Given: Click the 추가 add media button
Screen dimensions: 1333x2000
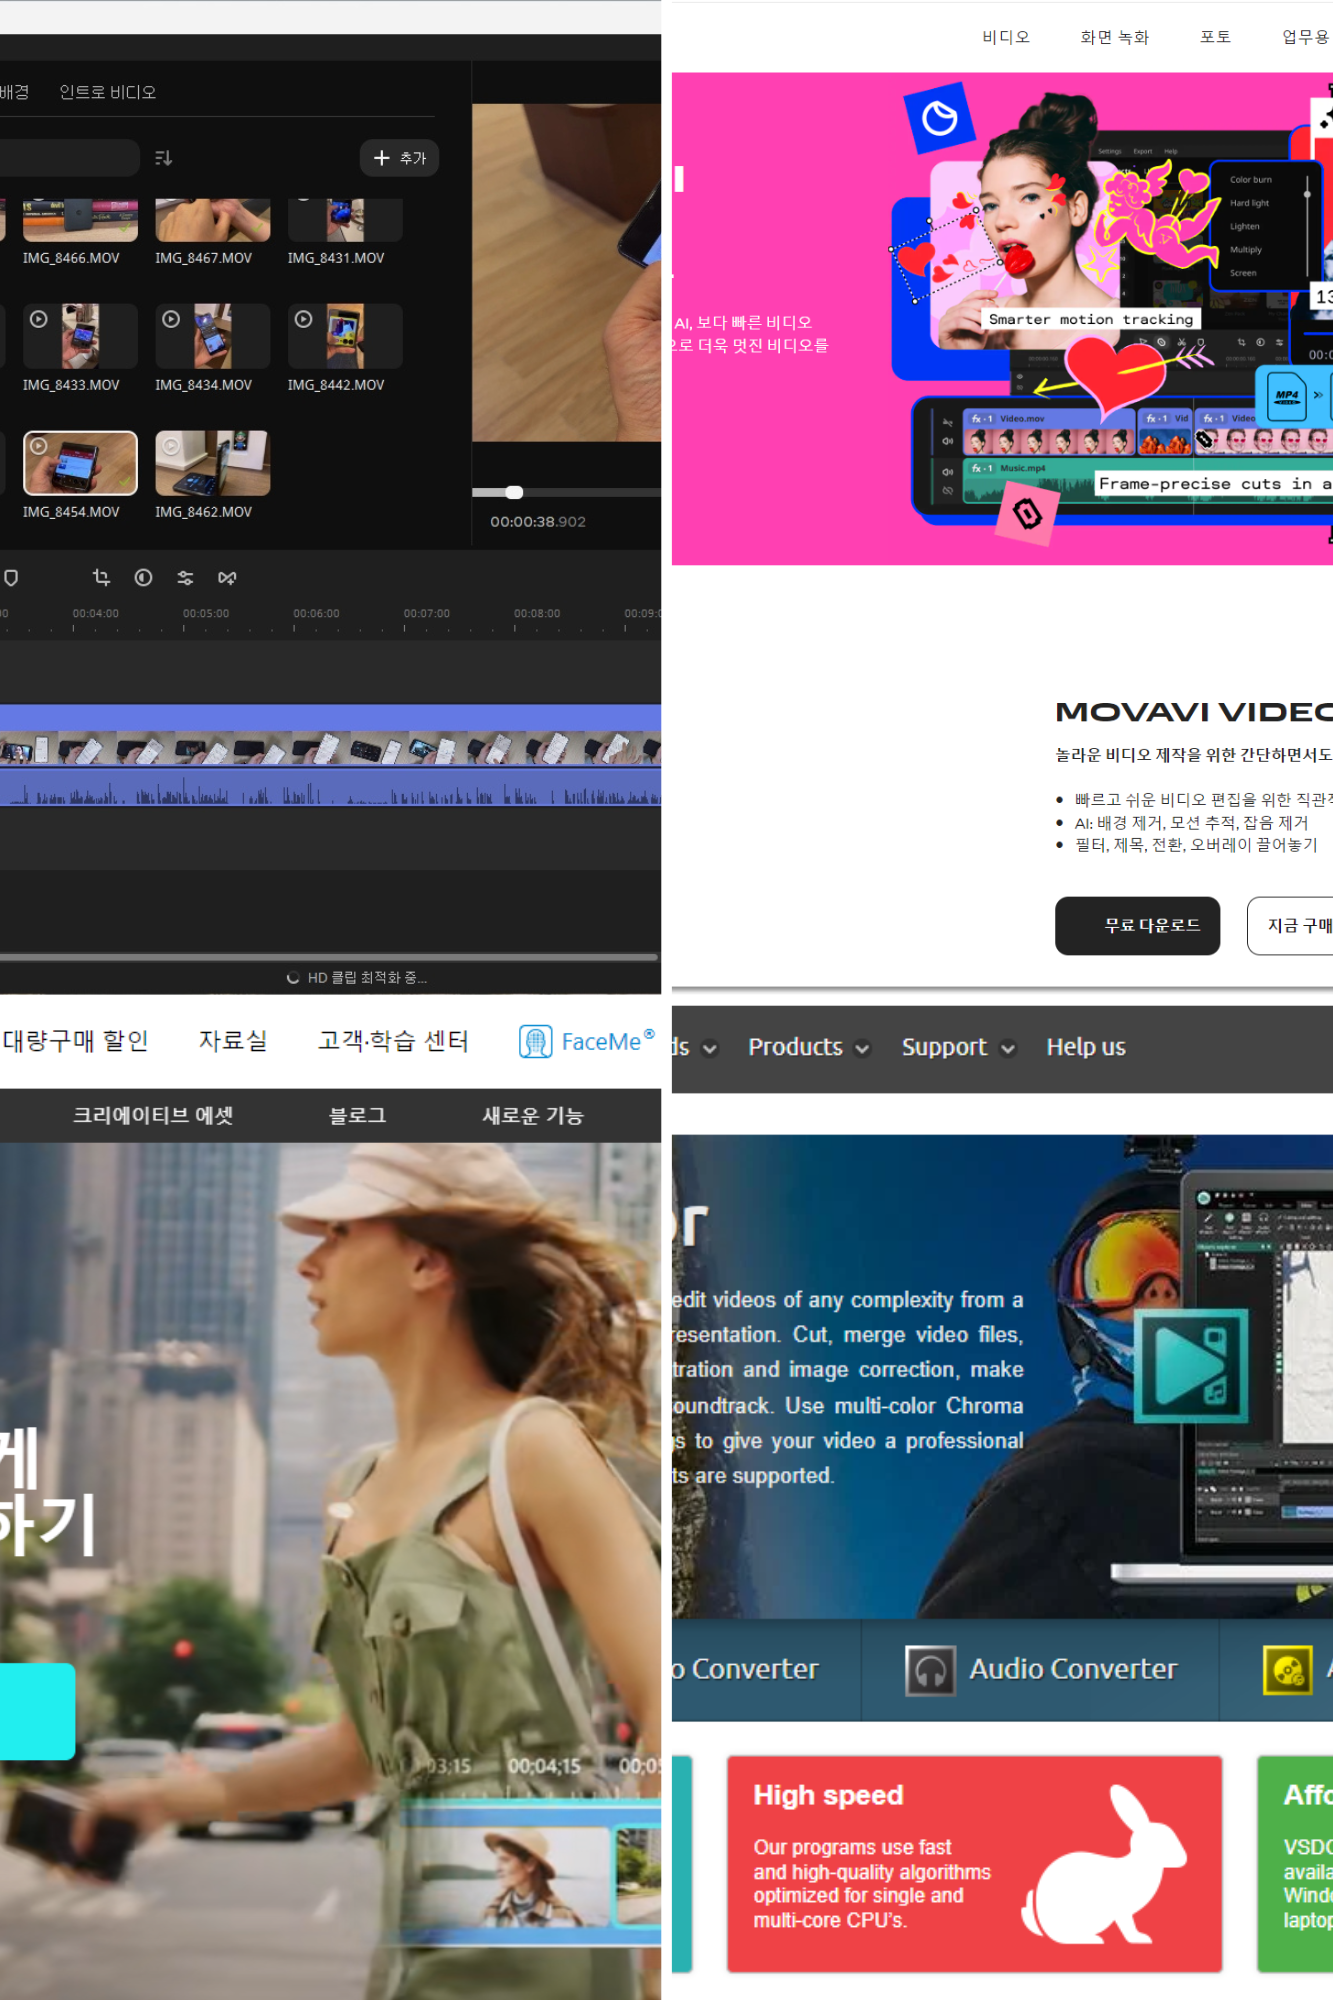Looking at the screenshot, I should (x=399, y=158).
